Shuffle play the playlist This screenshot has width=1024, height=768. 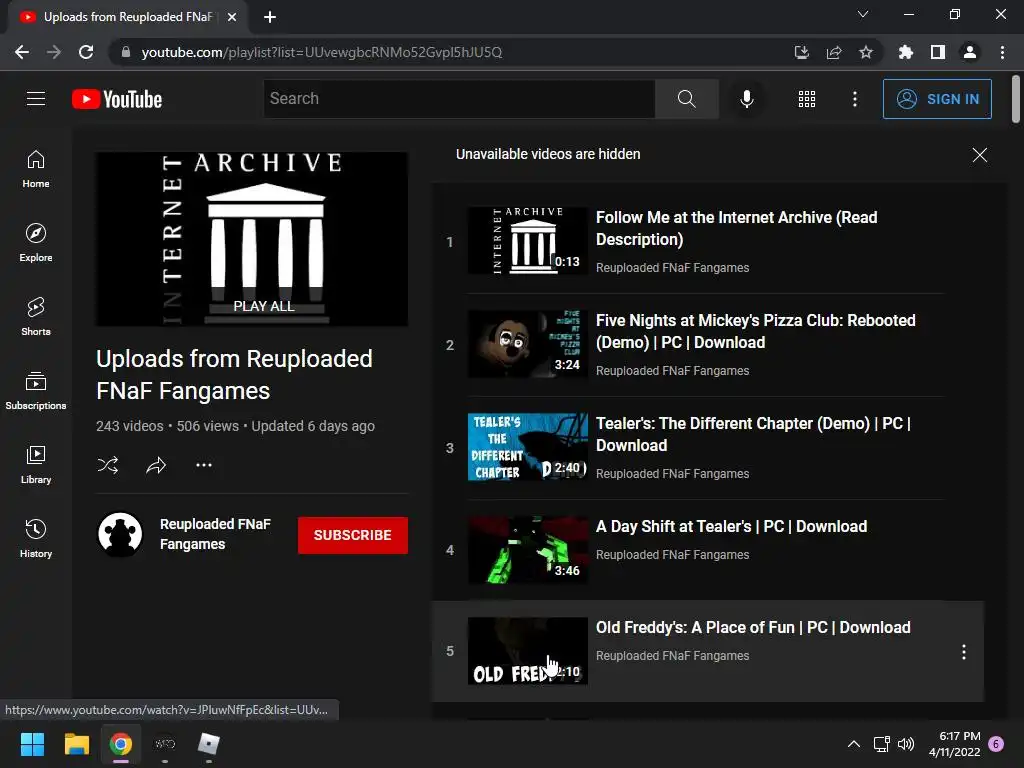click(x=108, y=465)
